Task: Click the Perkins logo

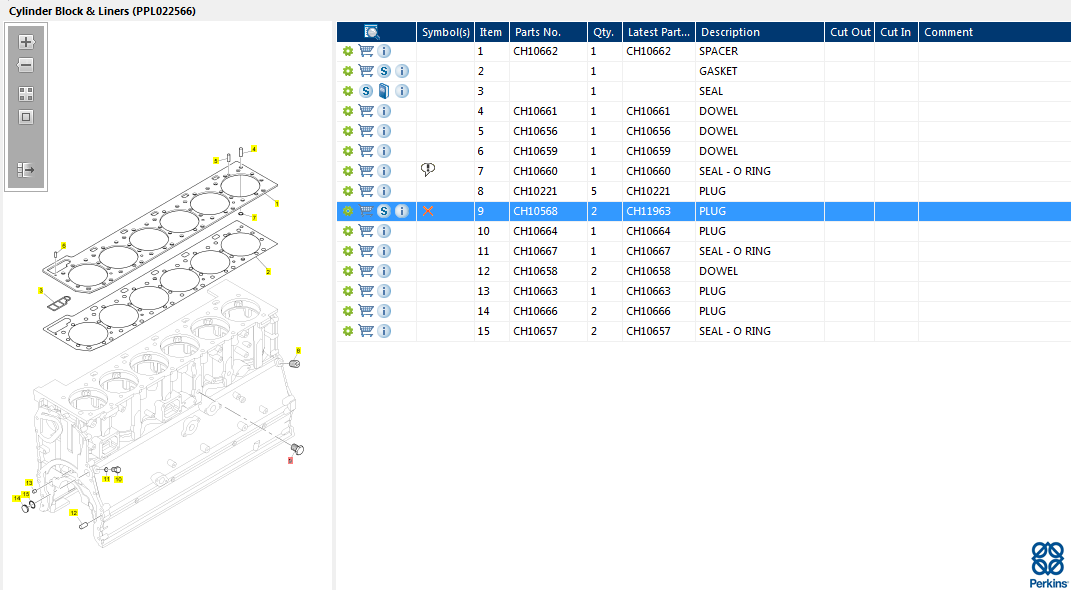Action: click(x=1048, y=564)
